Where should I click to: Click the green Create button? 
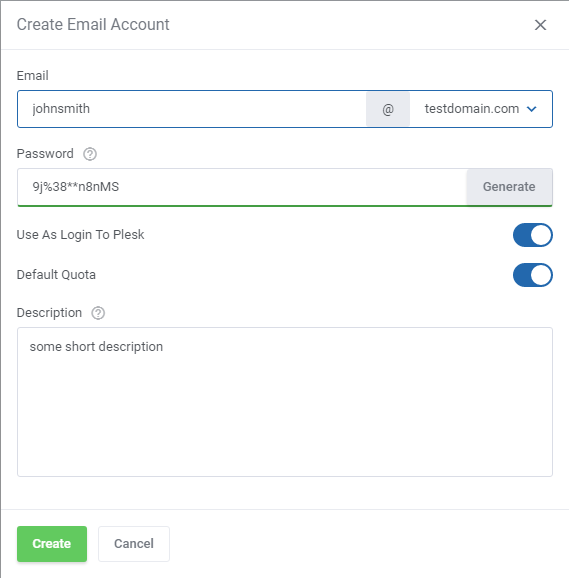pos(52,544)
